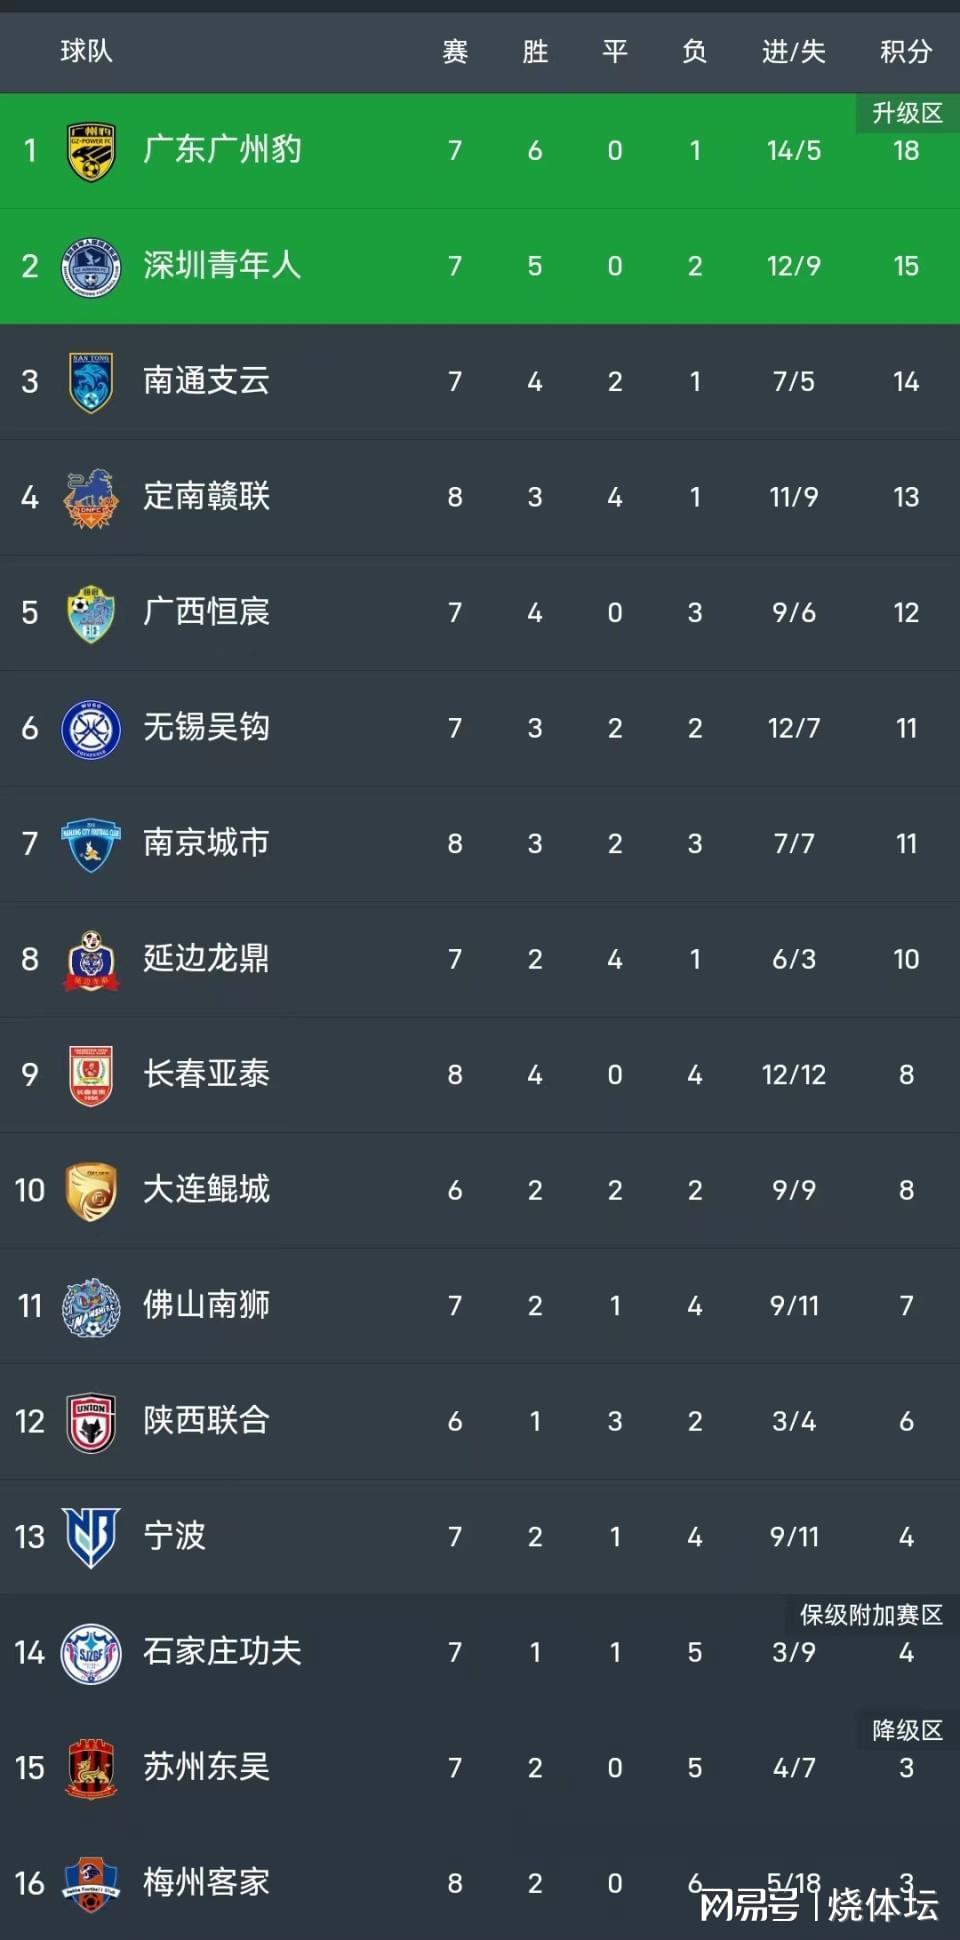Select the 南通支云 team badge
960x1940 pixels.
[x=91, y=382]
